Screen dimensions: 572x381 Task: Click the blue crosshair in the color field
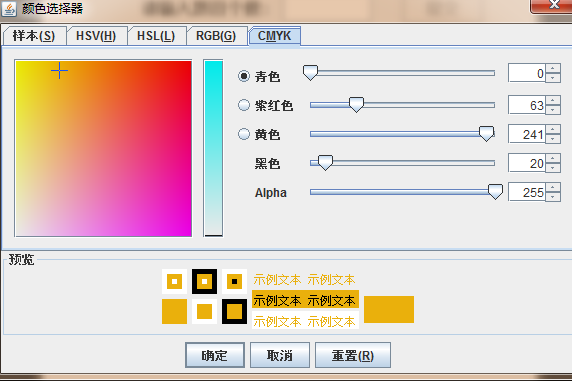[59, 70]
